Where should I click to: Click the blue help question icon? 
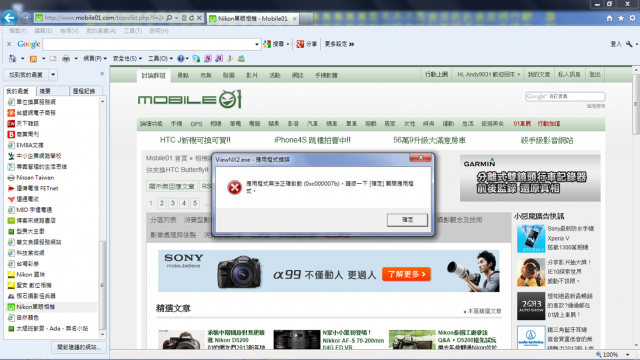click(181, 59)
